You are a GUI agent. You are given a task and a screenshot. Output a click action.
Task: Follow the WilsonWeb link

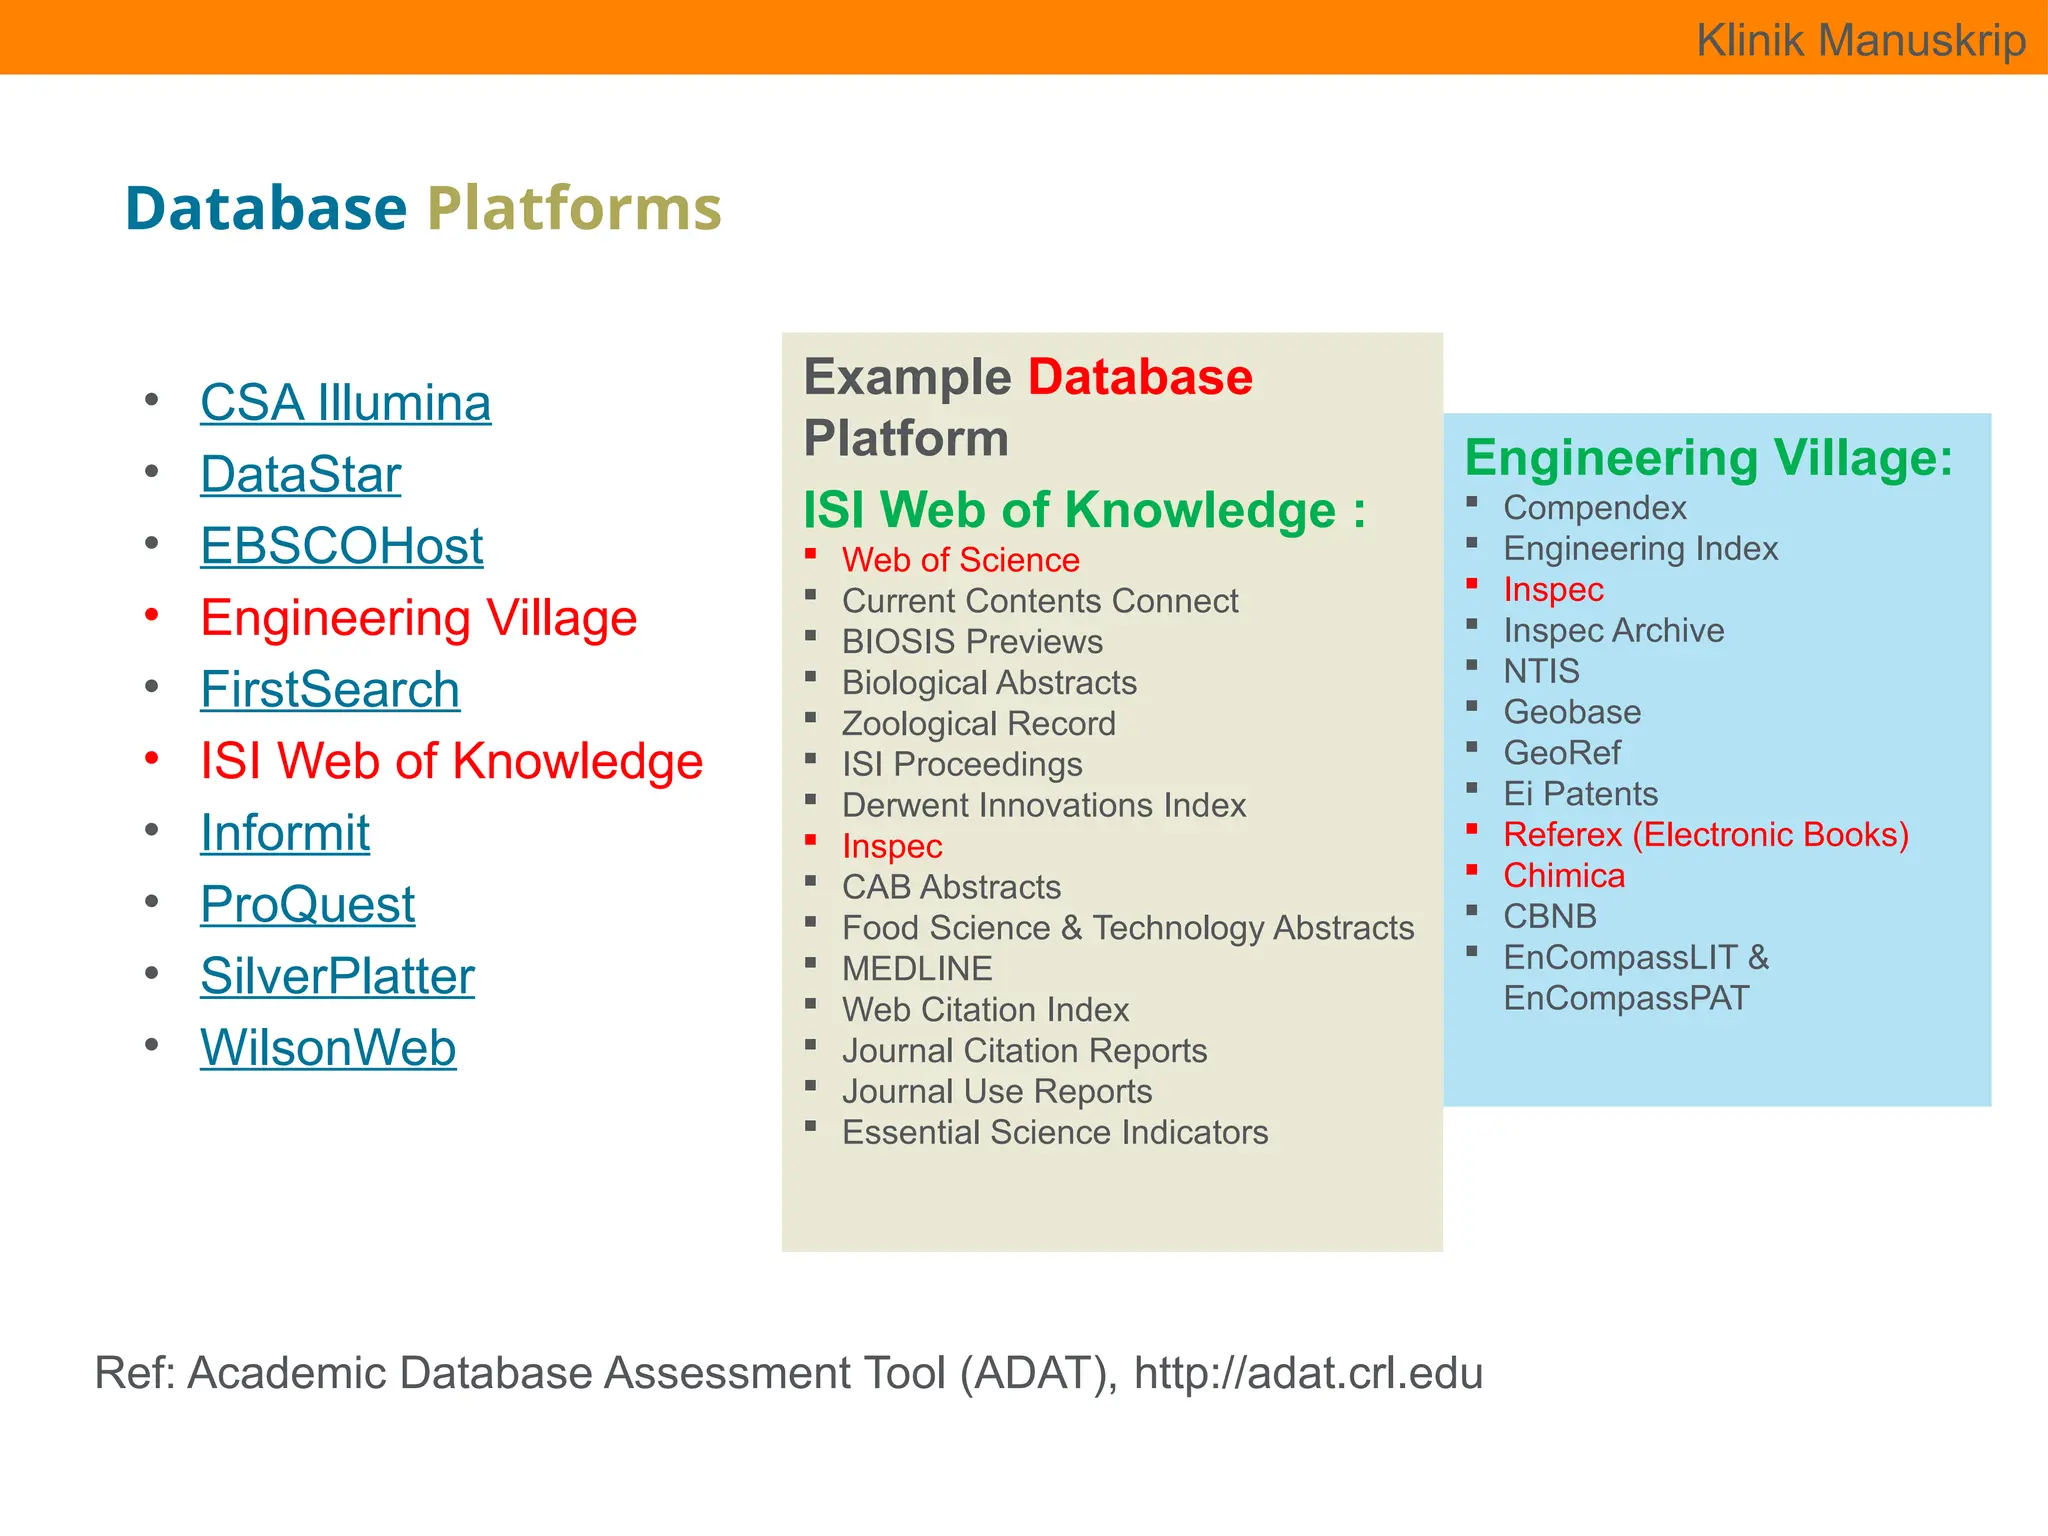point(328,1049)
